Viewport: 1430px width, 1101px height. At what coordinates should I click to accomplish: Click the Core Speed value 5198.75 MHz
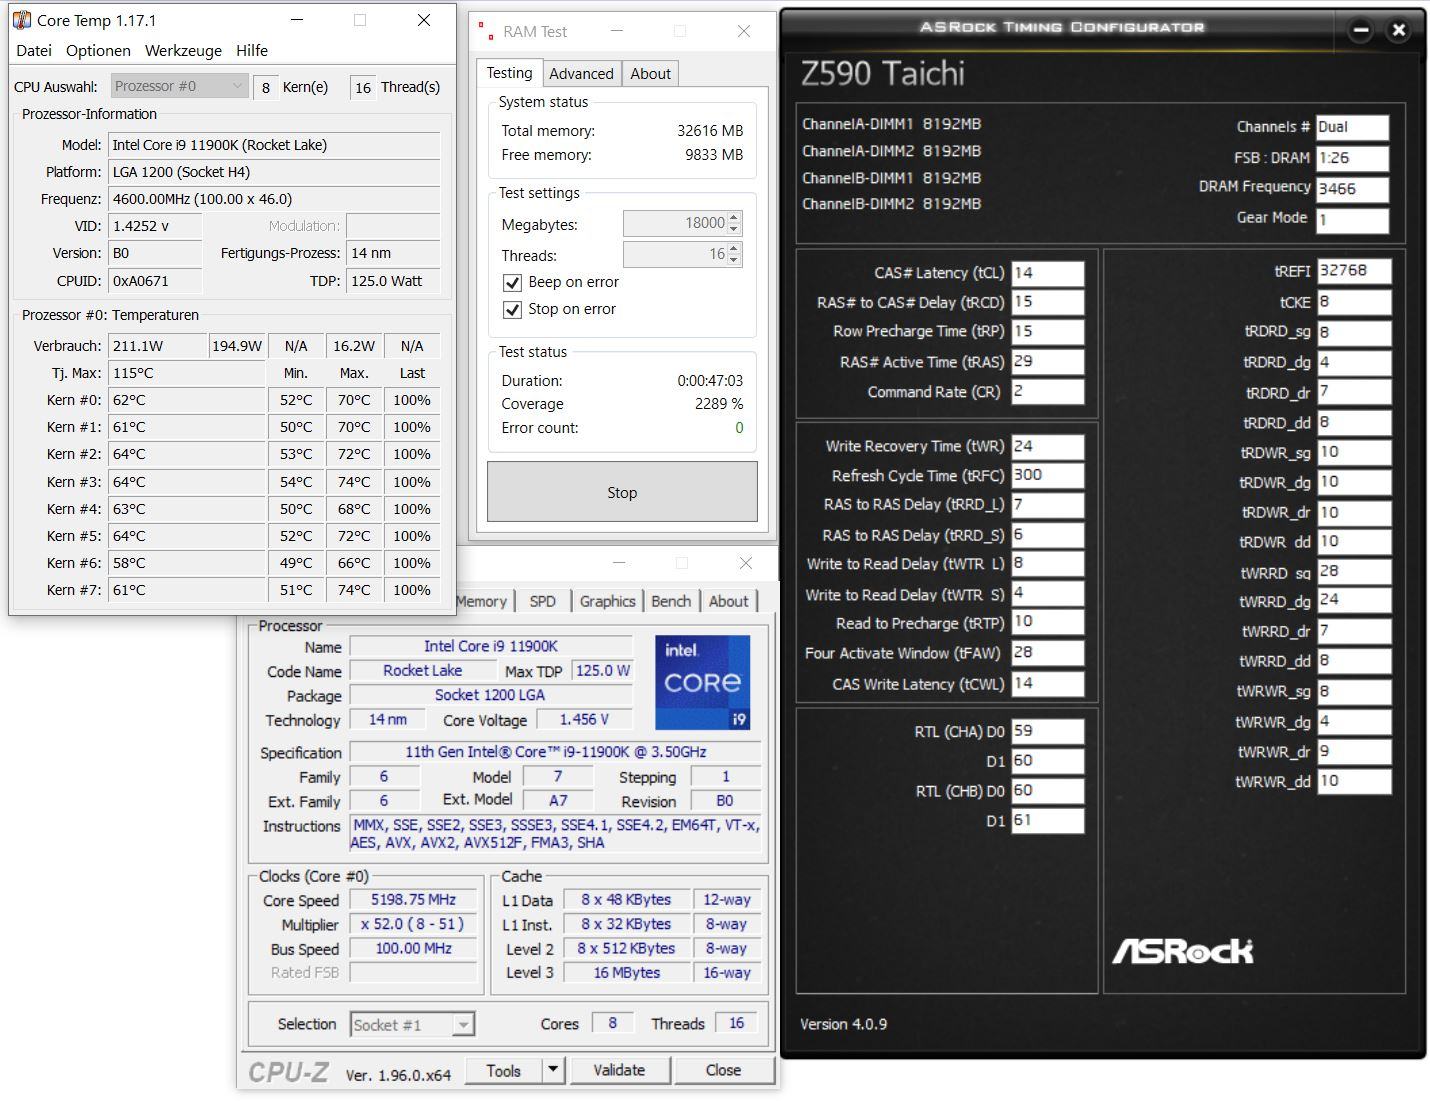point(413,900)
